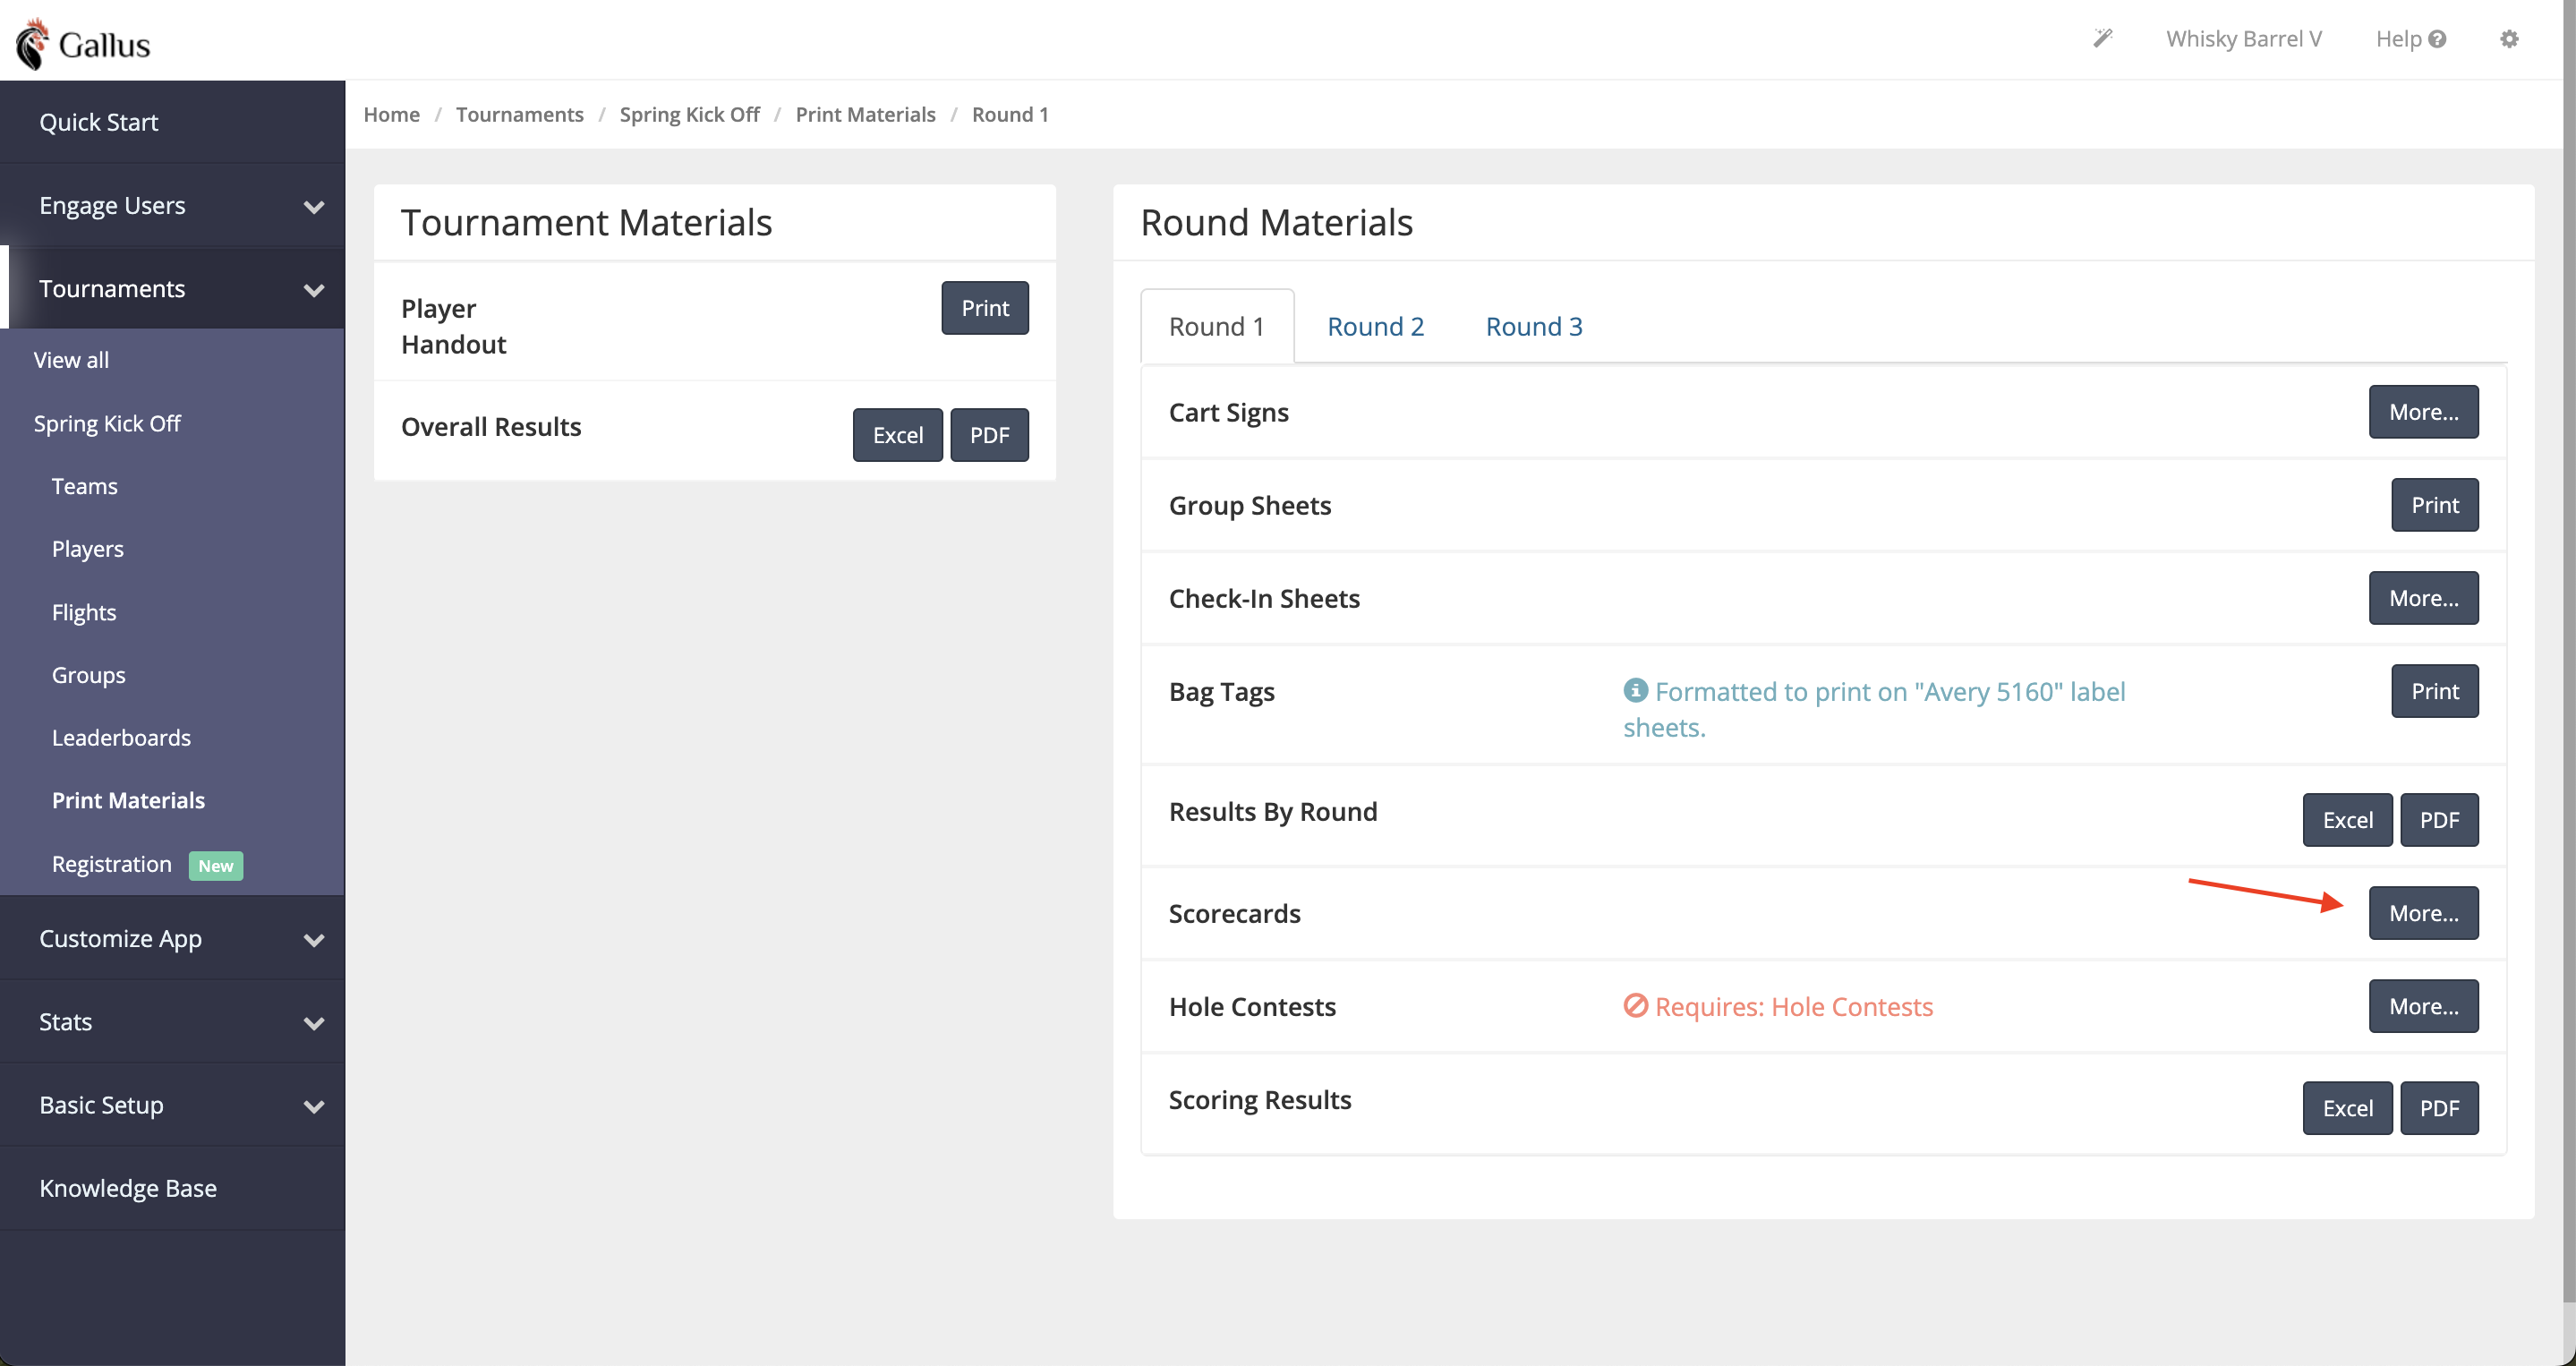2576x1366 pixels.
Task: Click the Avery 5160 label note
Action: pos(1873,709)
